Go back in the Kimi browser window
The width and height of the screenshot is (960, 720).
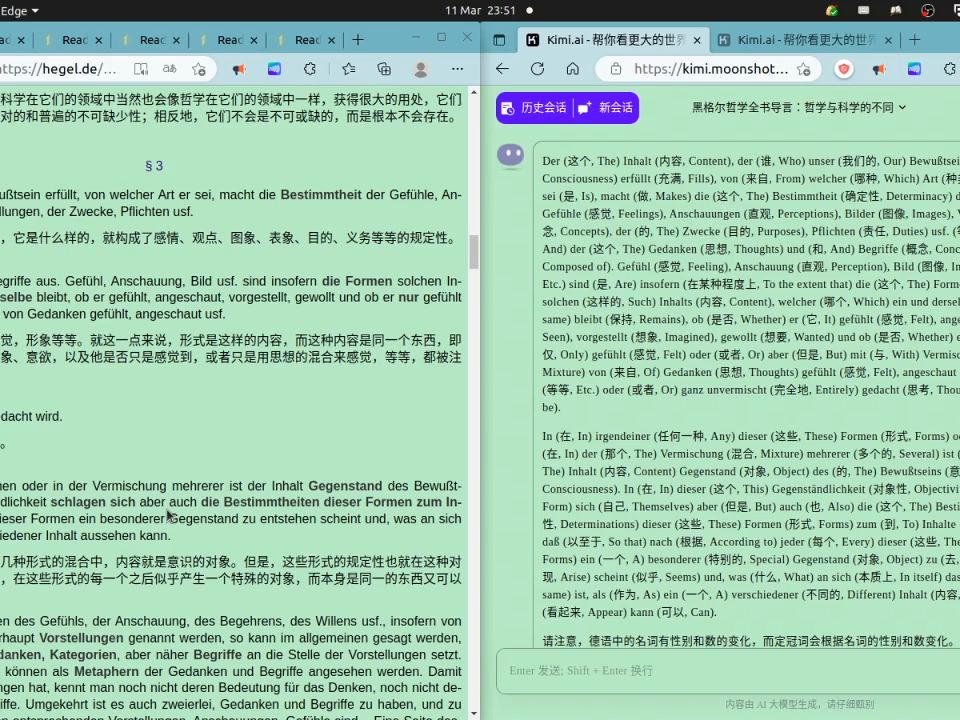click(501, 70)
